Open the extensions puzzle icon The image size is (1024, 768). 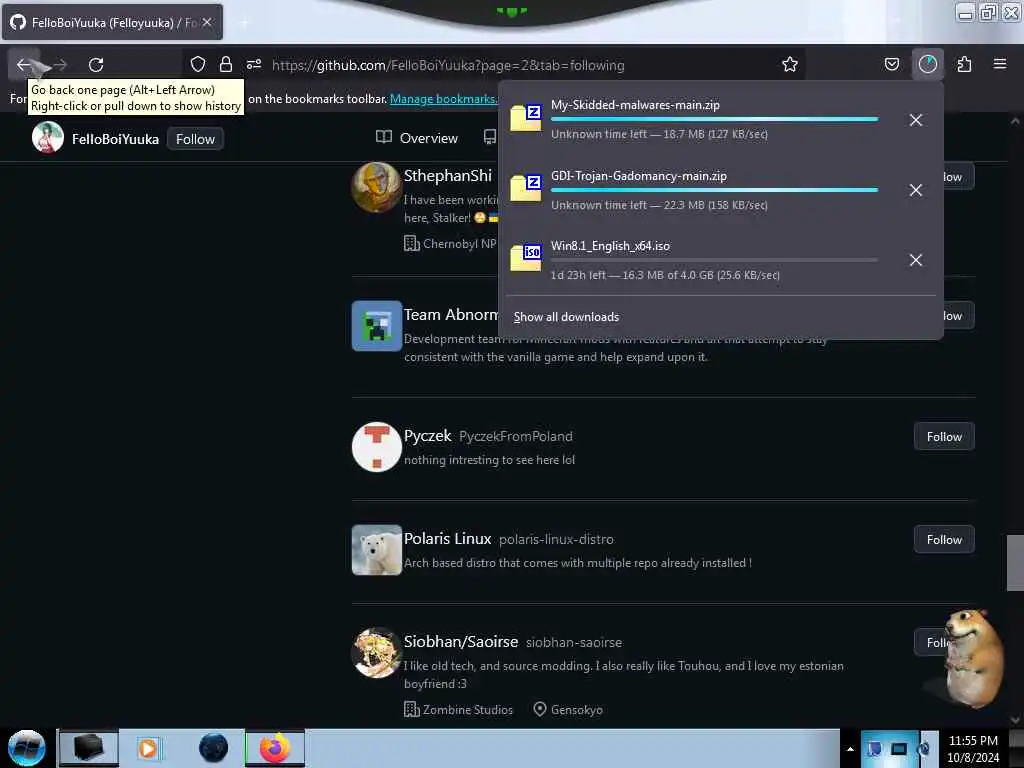pos(964,64)
